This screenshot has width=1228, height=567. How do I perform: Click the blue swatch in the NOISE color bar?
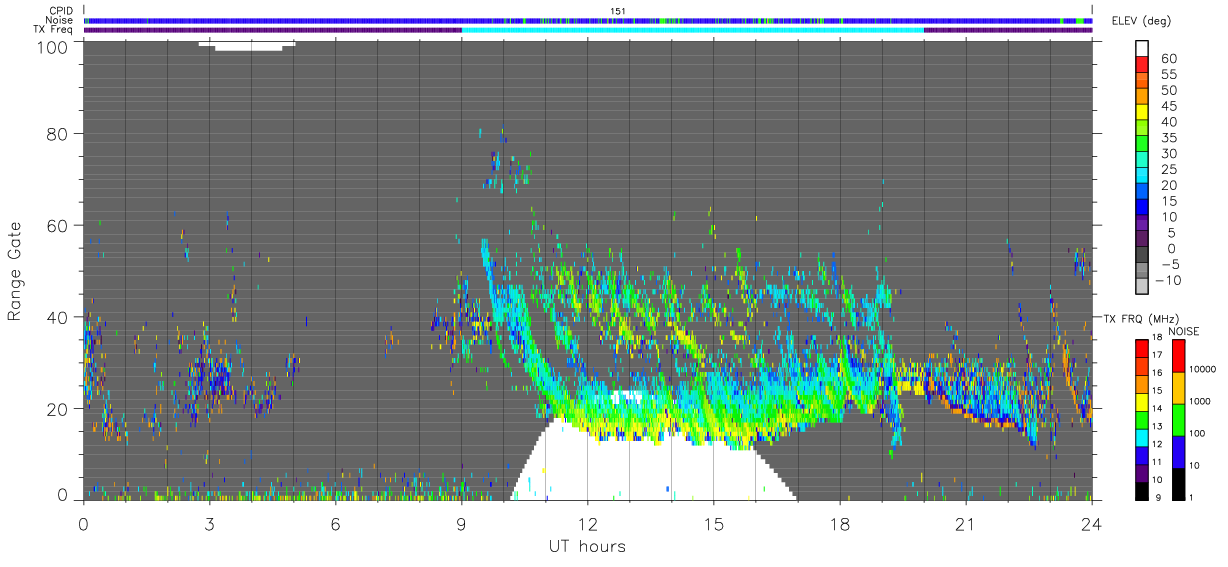(x=1177, y=451)
